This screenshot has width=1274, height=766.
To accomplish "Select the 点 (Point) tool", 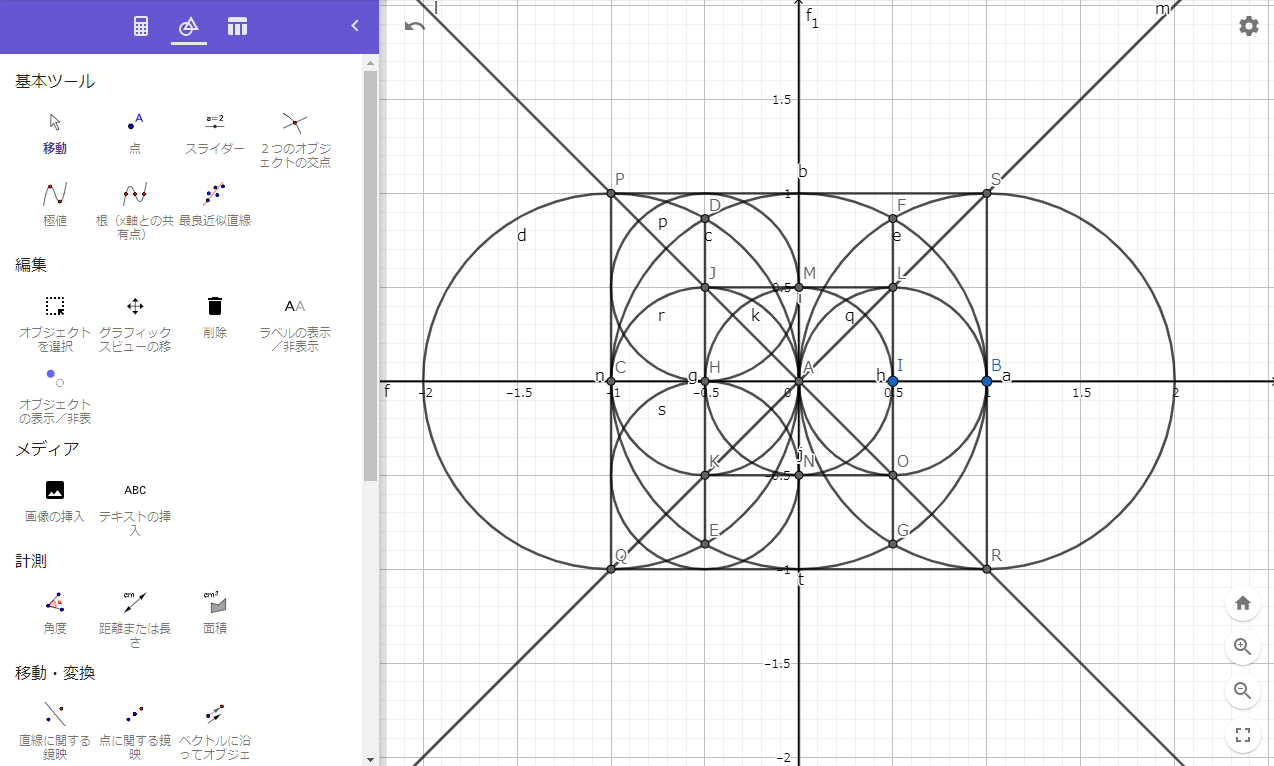I will tap(135, 134).
